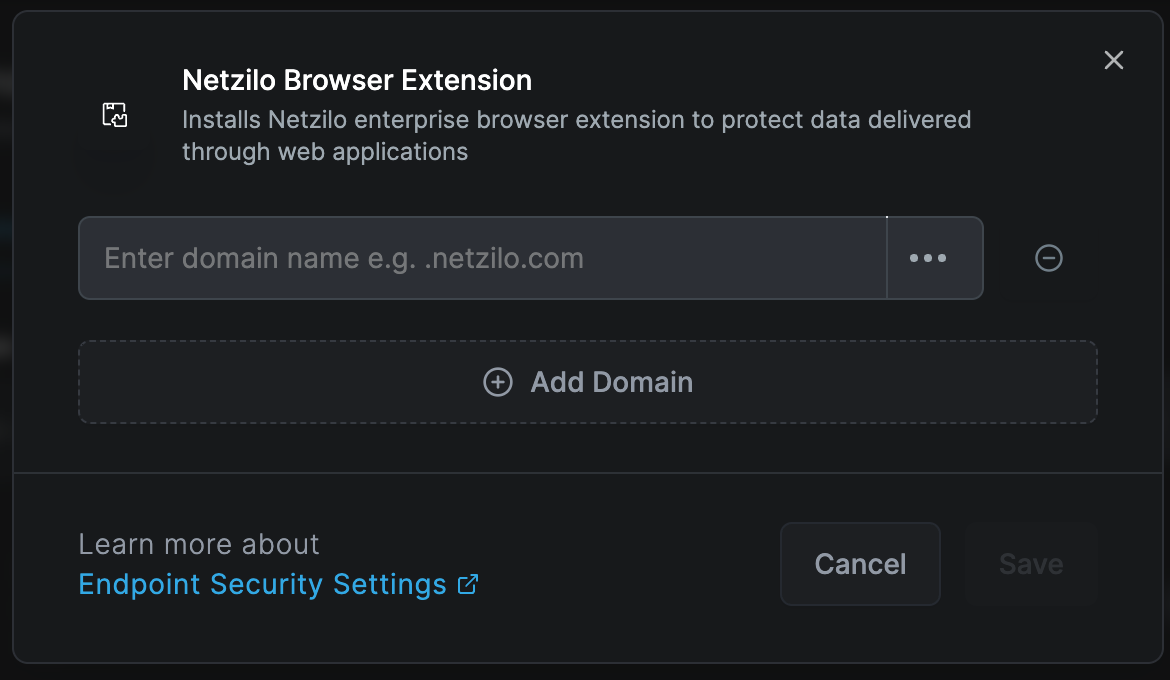Cancel the extension configuration
1170x680 pixels.
(860, 564)
